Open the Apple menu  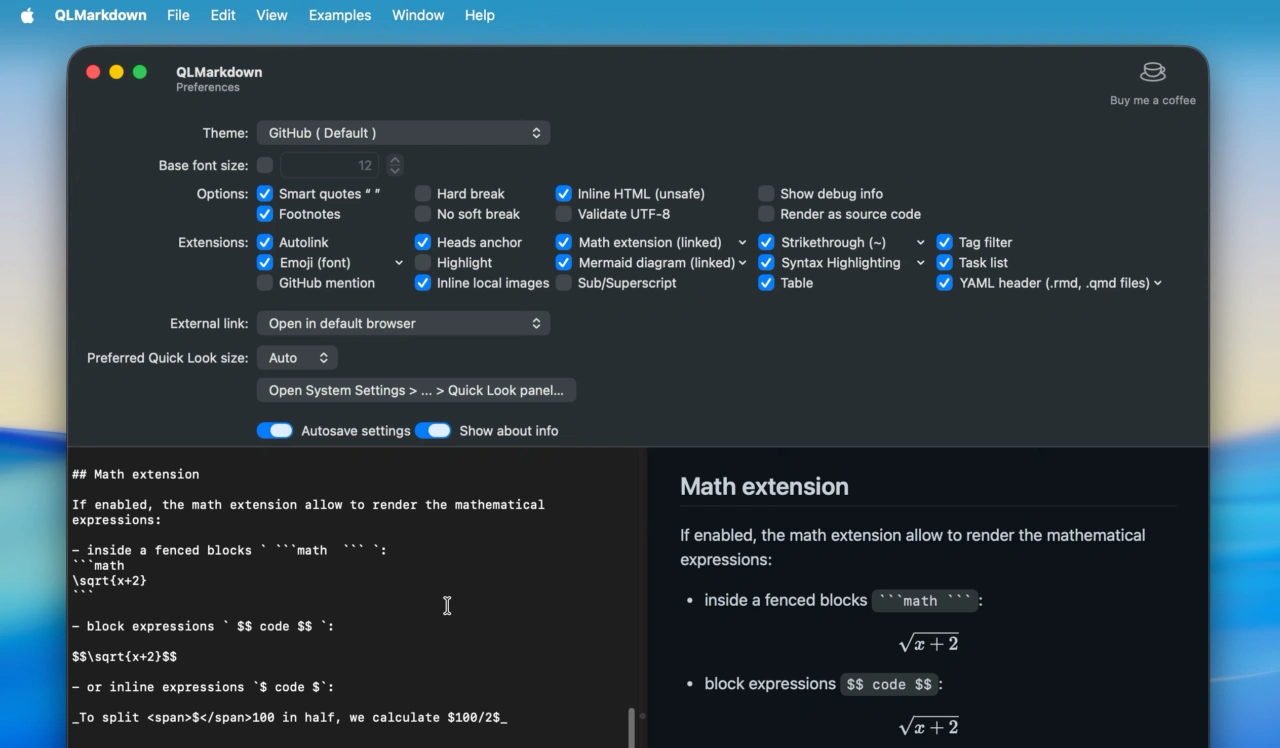click(x=26, y=15)
